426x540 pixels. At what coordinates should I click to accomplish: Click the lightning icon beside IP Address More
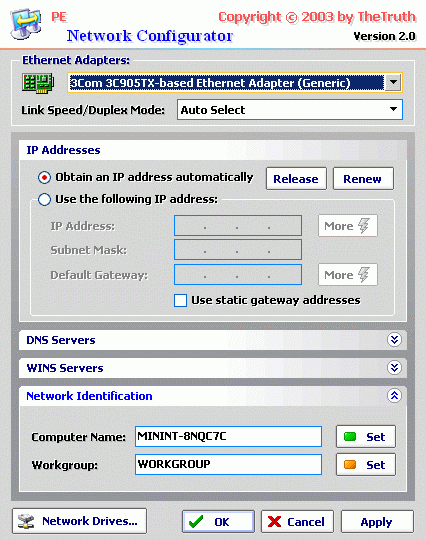[363, 226]
